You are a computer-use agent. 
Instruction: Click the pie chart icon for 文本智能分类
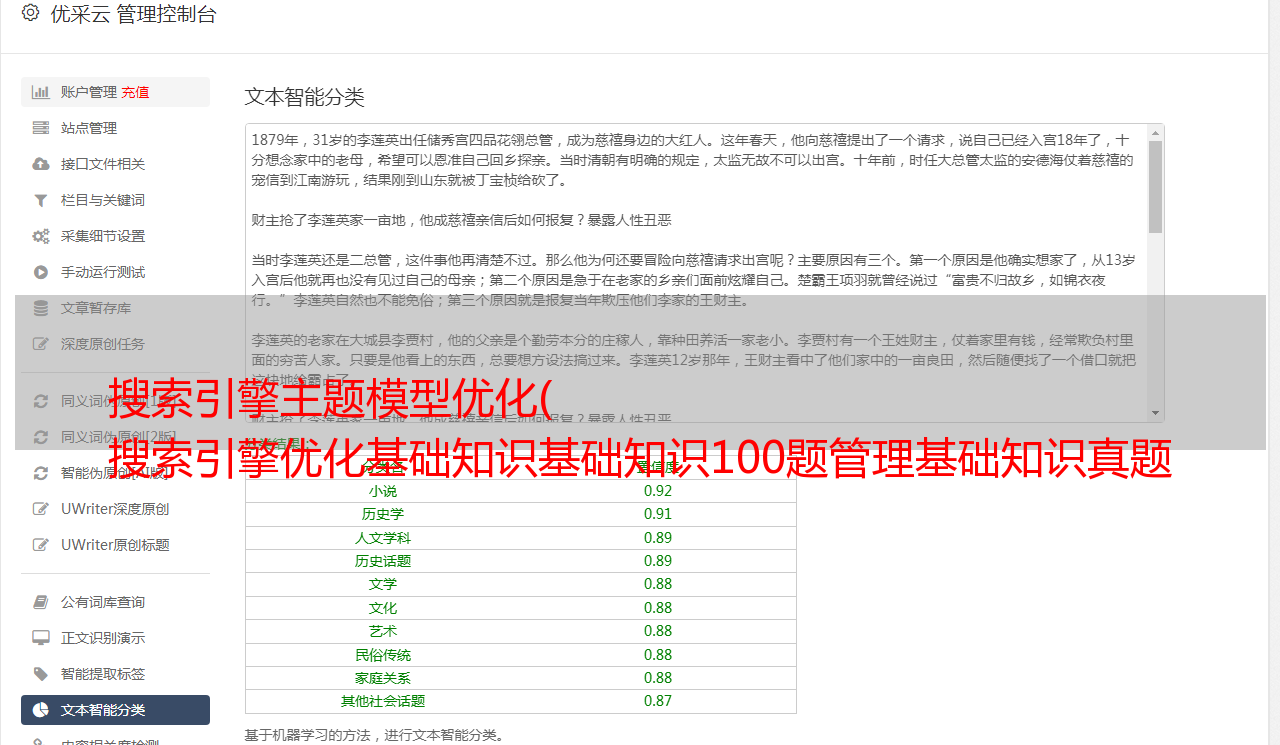click(41, 710)
